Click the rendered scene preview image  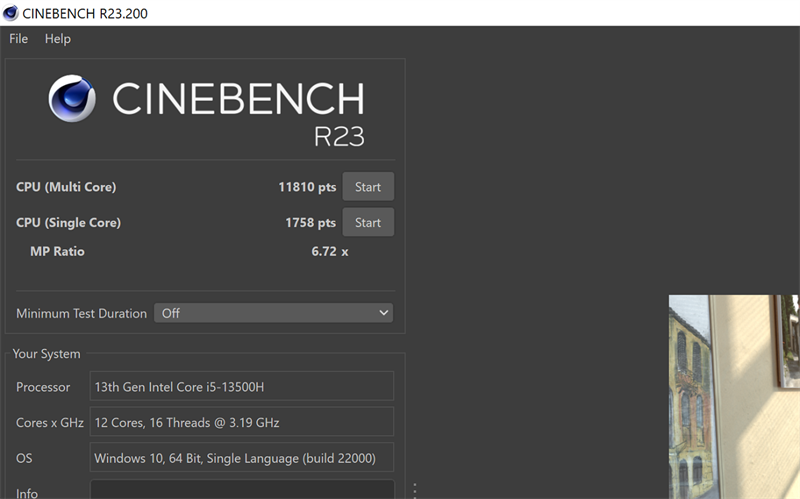click(x=734, y=396)
